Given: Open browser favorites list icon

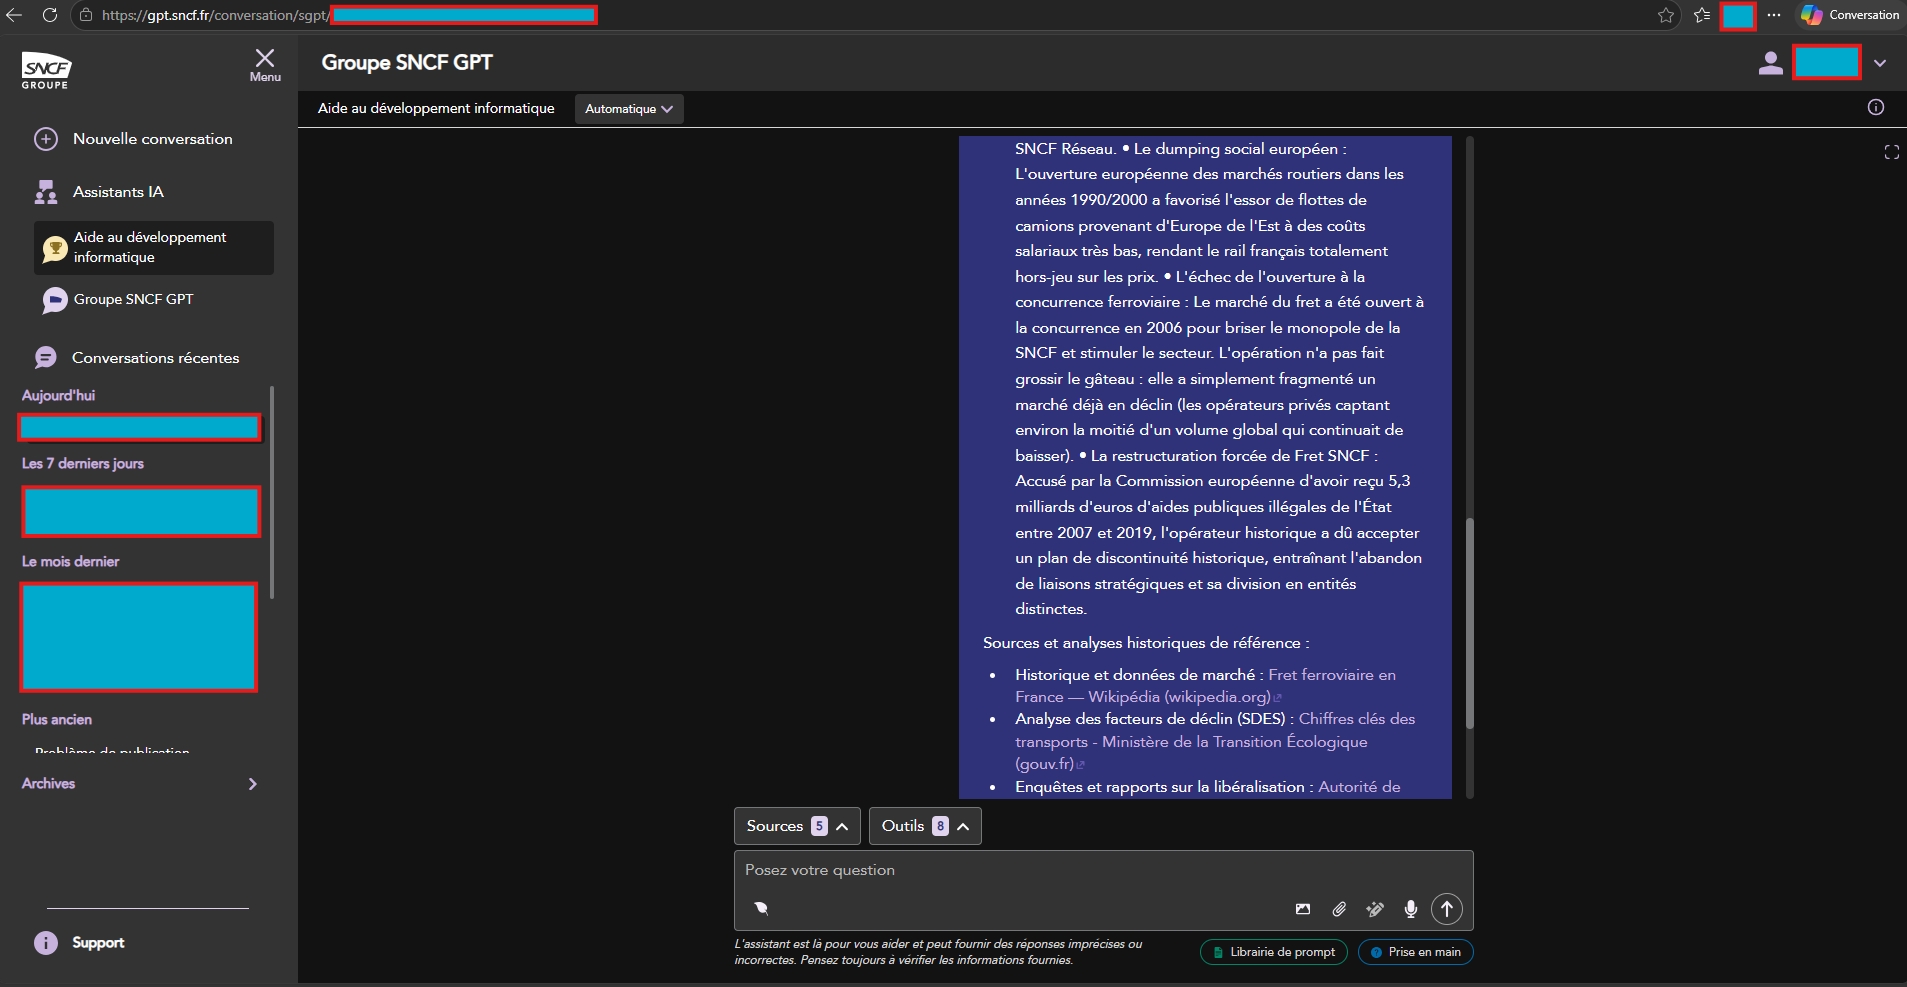Looking at the screenshot, I should (1702, 15).
